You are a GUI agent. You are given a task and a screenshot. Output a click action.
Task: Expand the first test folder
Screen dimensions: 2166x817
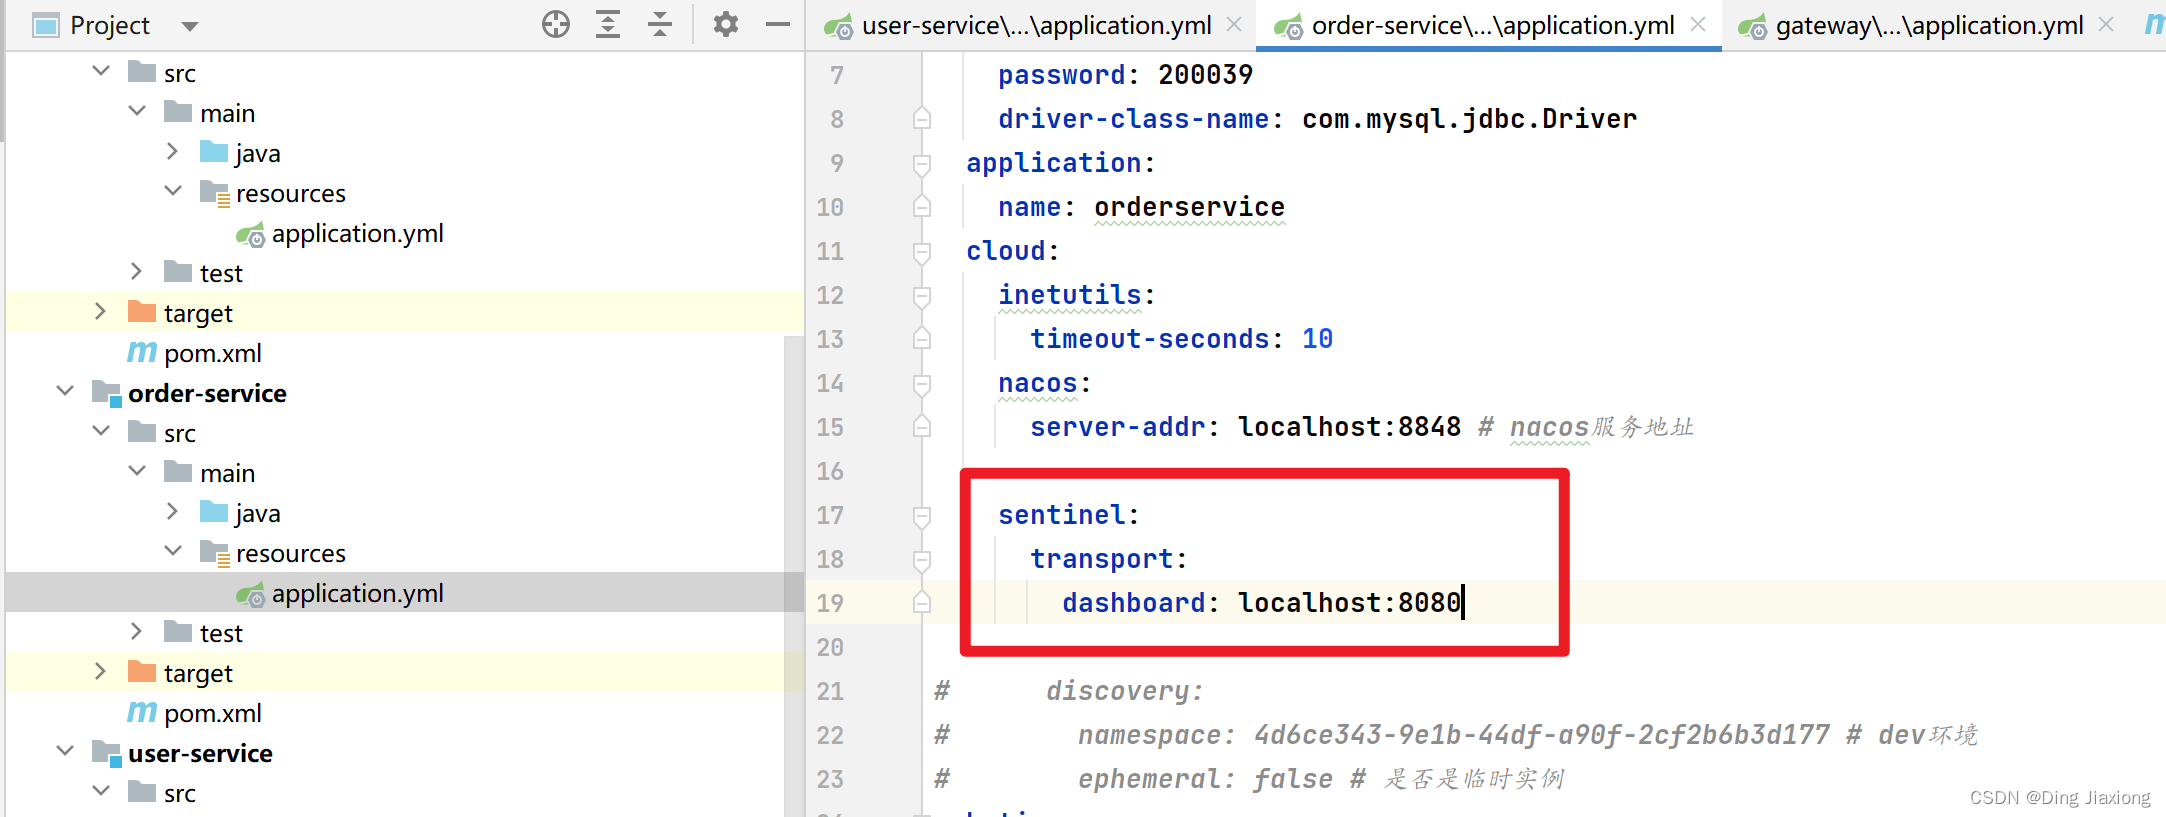[x=137, y=271]
